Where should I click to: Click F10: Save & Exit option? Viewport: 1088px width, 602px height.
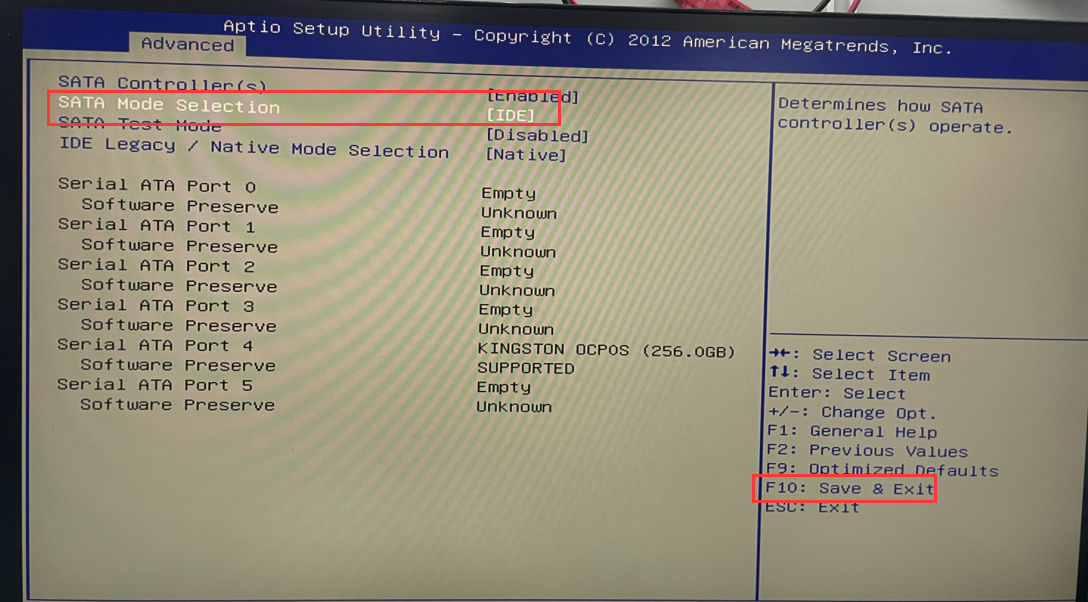point(843,489)
